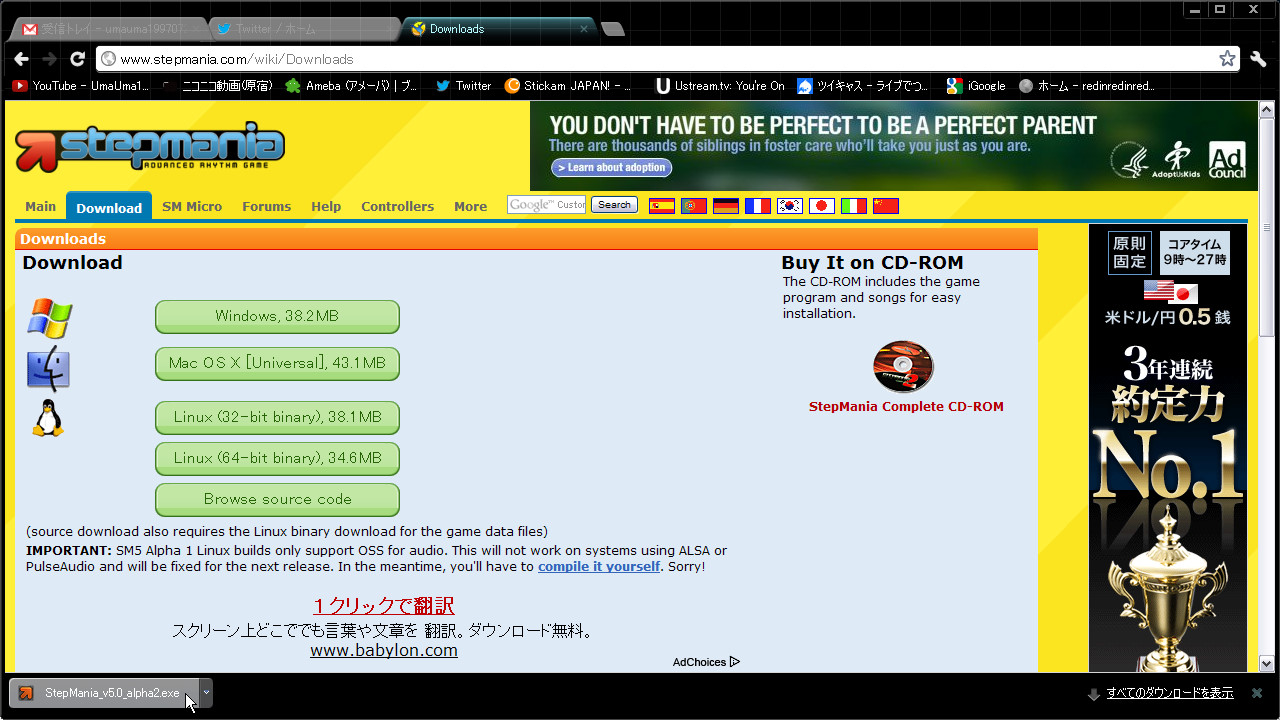Open the Ameba bookmark
The height and width of the screenshot is (720, 1280).
click(352, 86)
